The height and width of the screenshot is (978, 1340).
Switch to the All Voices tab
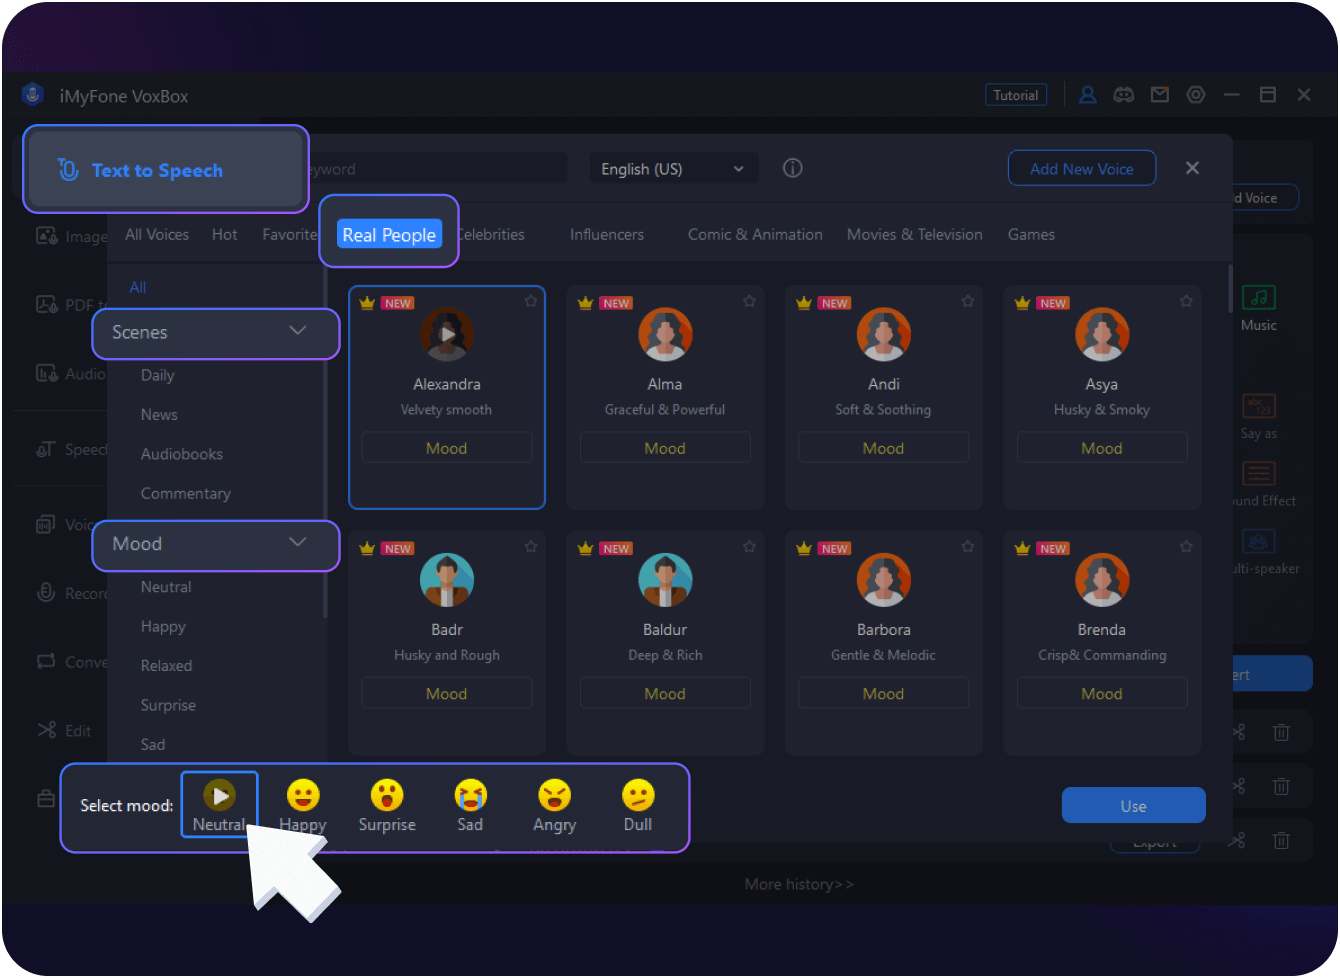[x=157, y=234]
